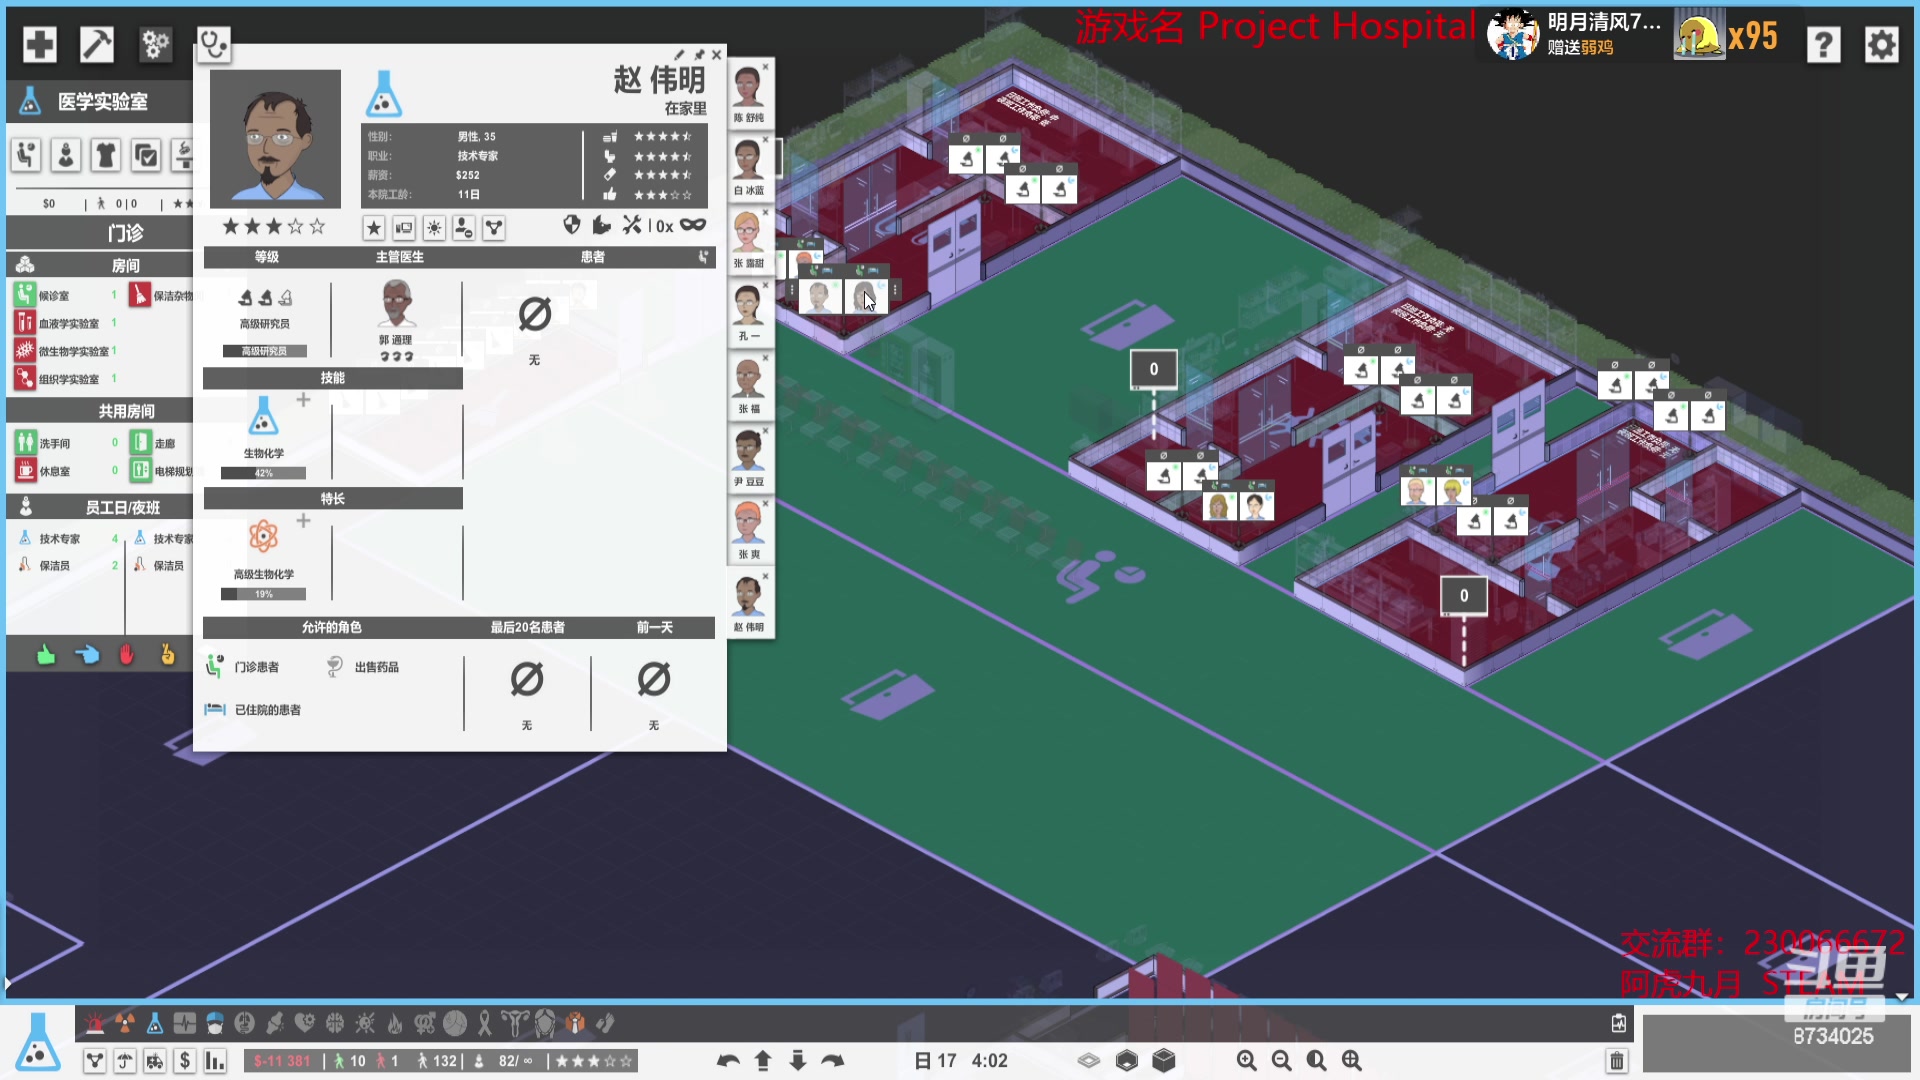Click the sun day-shift button in staff card
1920x1080 pixels.
click(x=434, y=228)
